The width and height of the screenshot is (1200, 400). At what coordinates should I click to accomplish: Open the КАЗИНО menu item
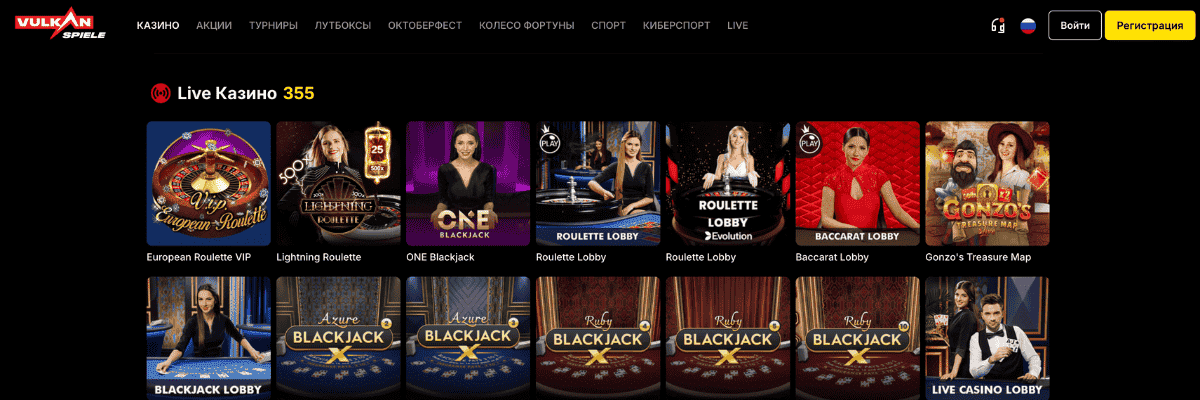158,25
